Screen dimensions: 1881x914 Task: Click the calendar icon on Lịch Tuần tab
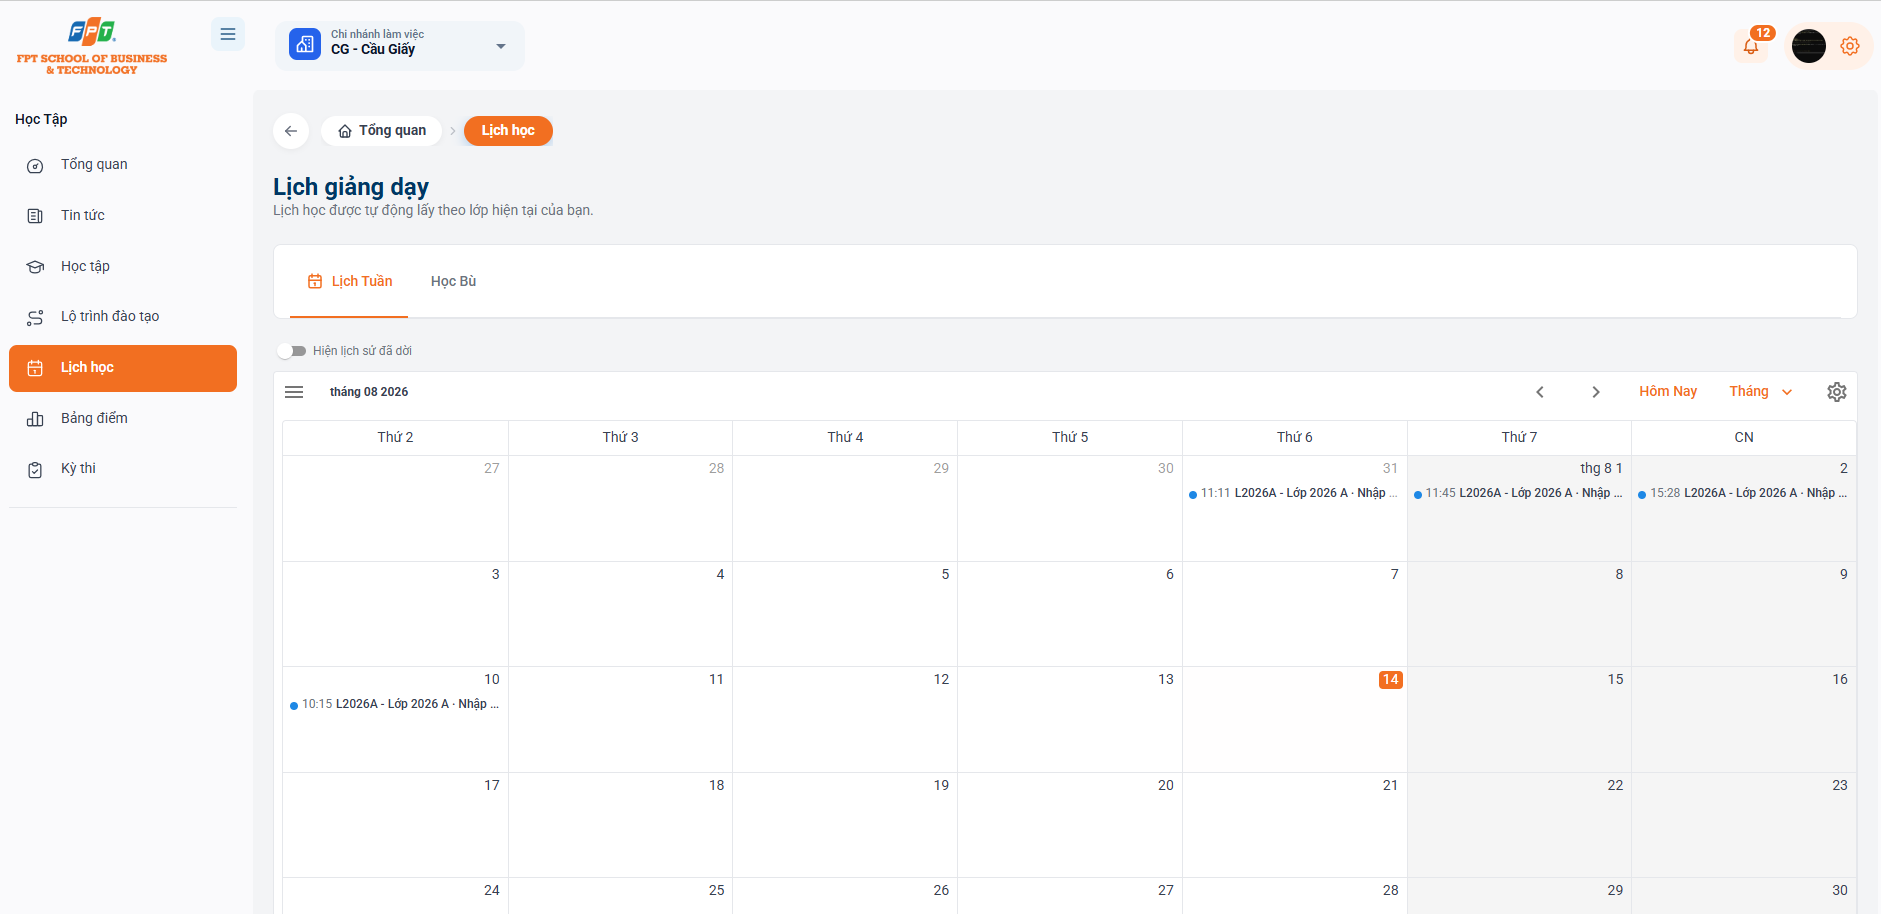pos(315,281)
